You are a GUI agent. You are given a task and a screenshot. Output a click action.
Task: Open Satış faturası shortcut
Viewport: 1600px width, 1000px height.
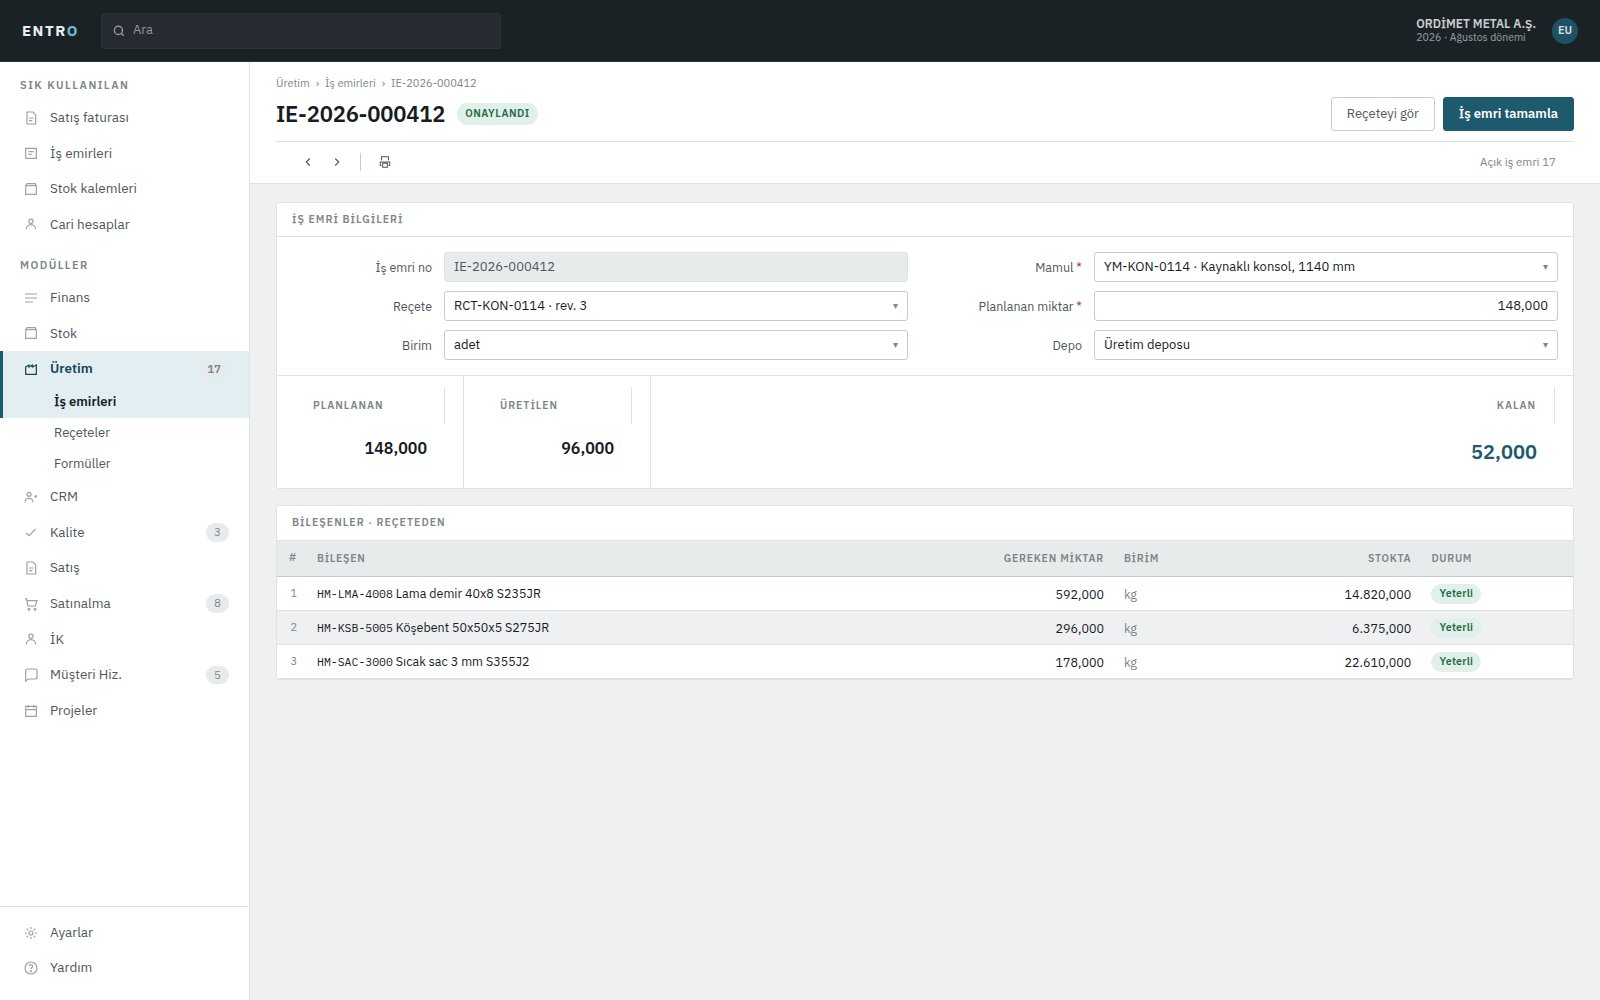coord(125,118)
